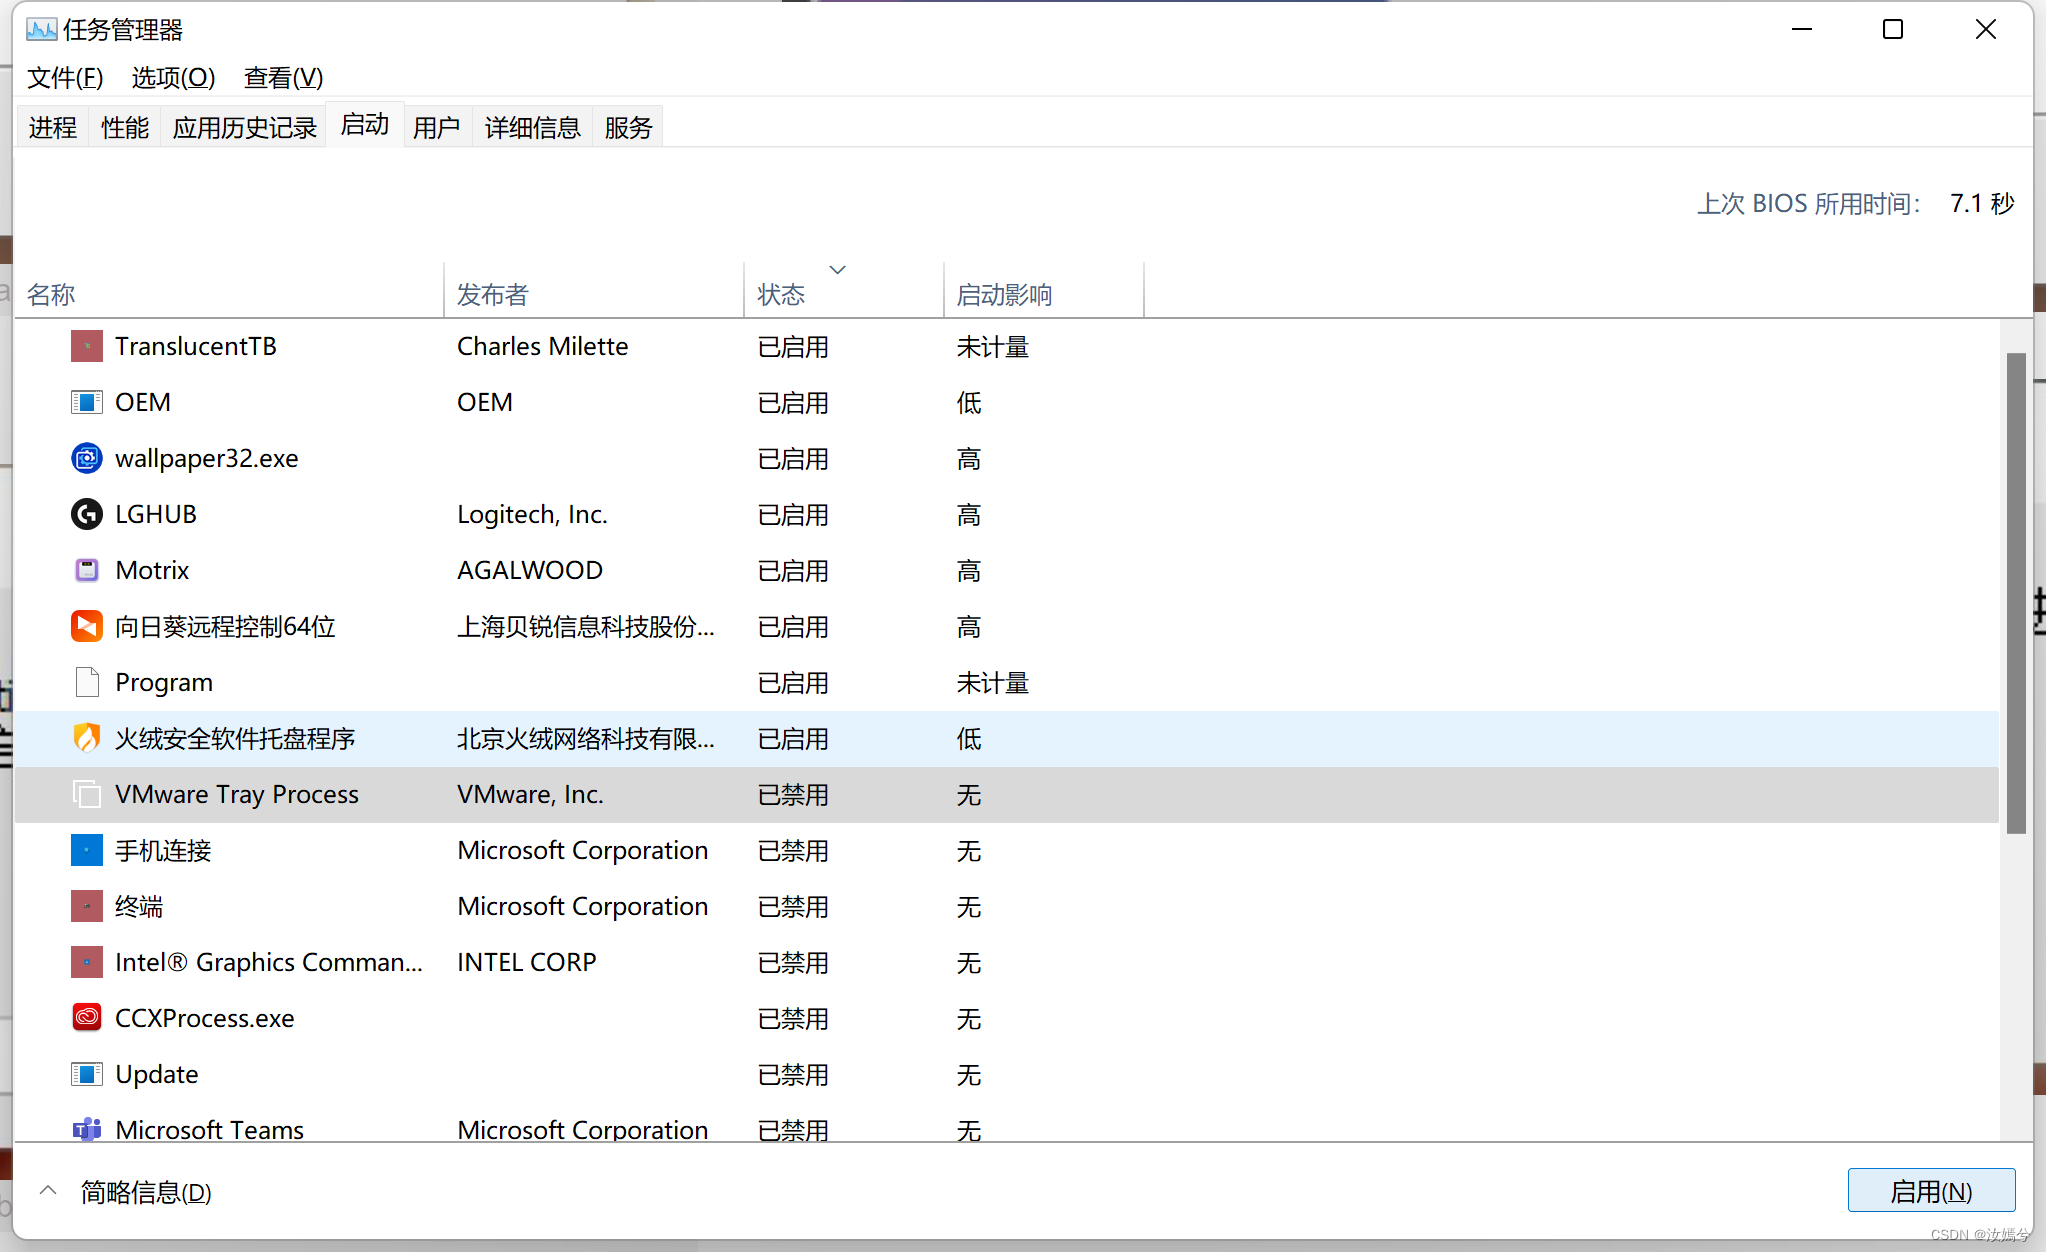
Task: Click publisher INTEL CORP
Action: (527, 962)
